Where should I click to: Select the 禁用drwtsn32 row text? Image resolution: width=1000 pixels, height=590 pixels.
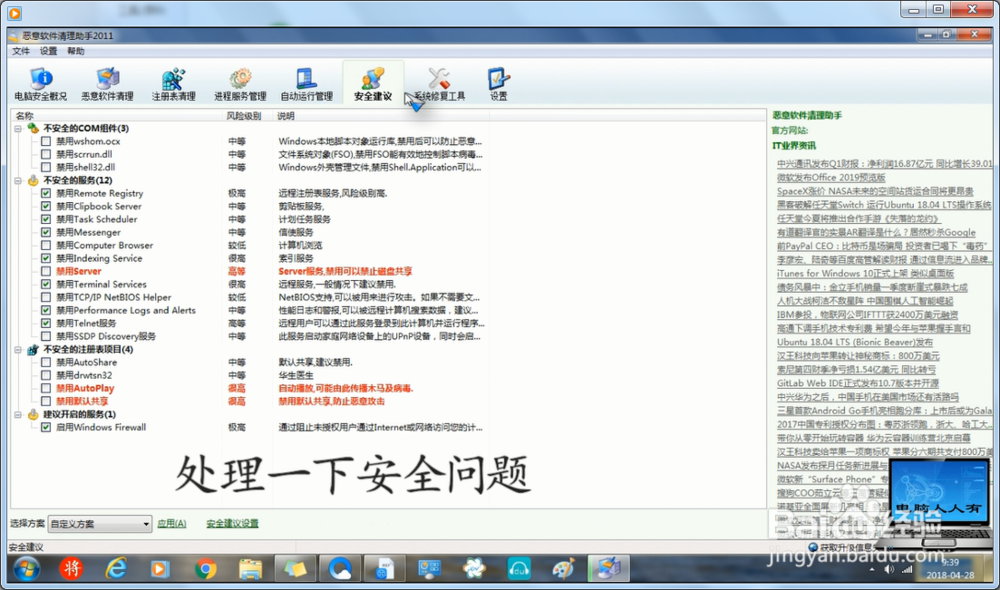click(84, 376)
